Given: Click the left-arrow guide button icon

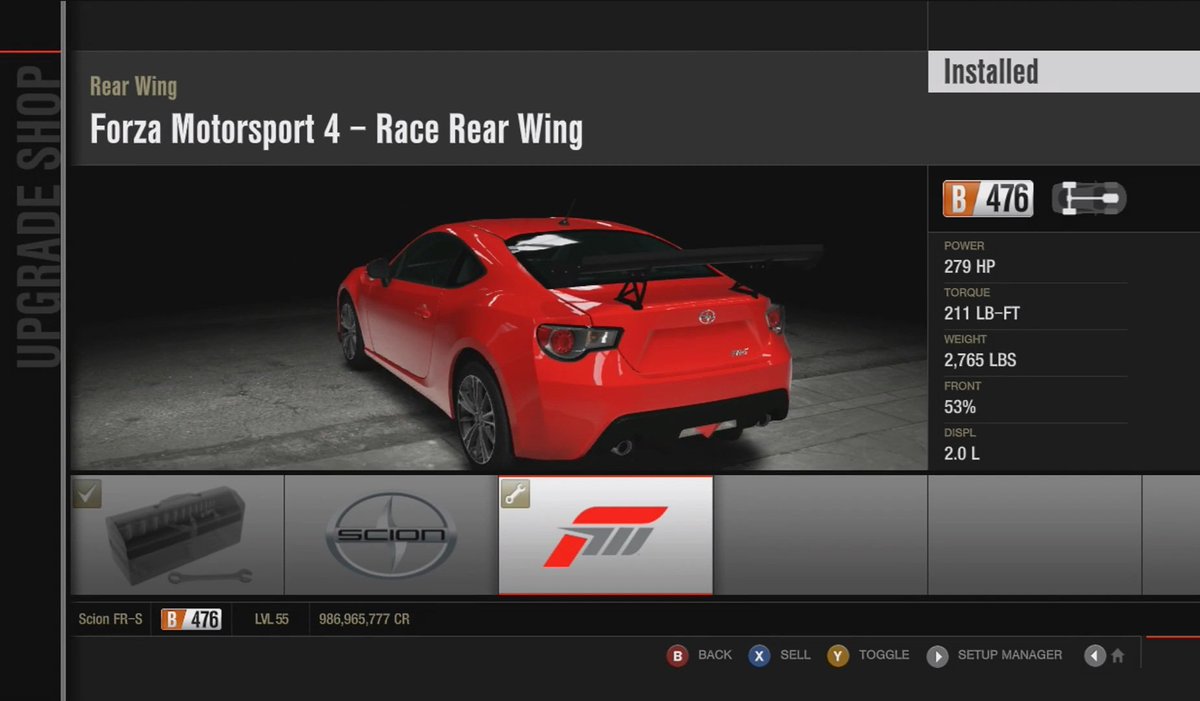Looking at the screenshot, I should [x=1095, y=656].
